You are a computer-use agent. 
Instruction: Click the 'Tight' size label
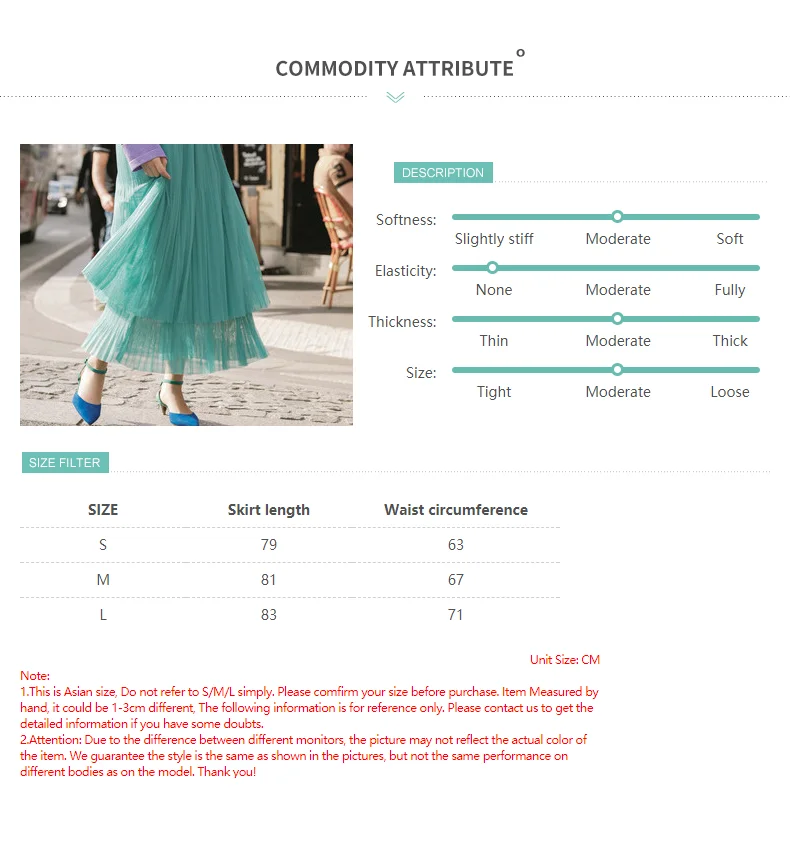click(494, 392)
